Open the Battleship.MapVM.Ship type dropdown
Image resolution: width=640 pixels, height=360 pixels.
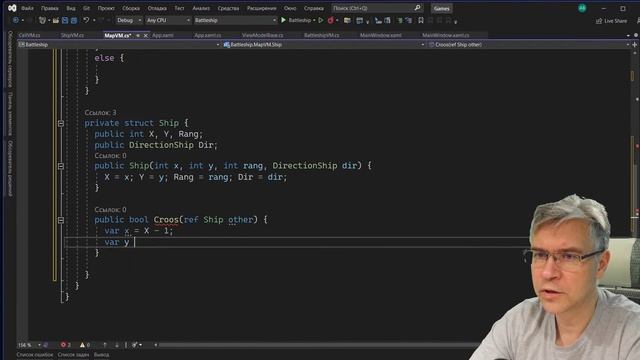point(324,44)
